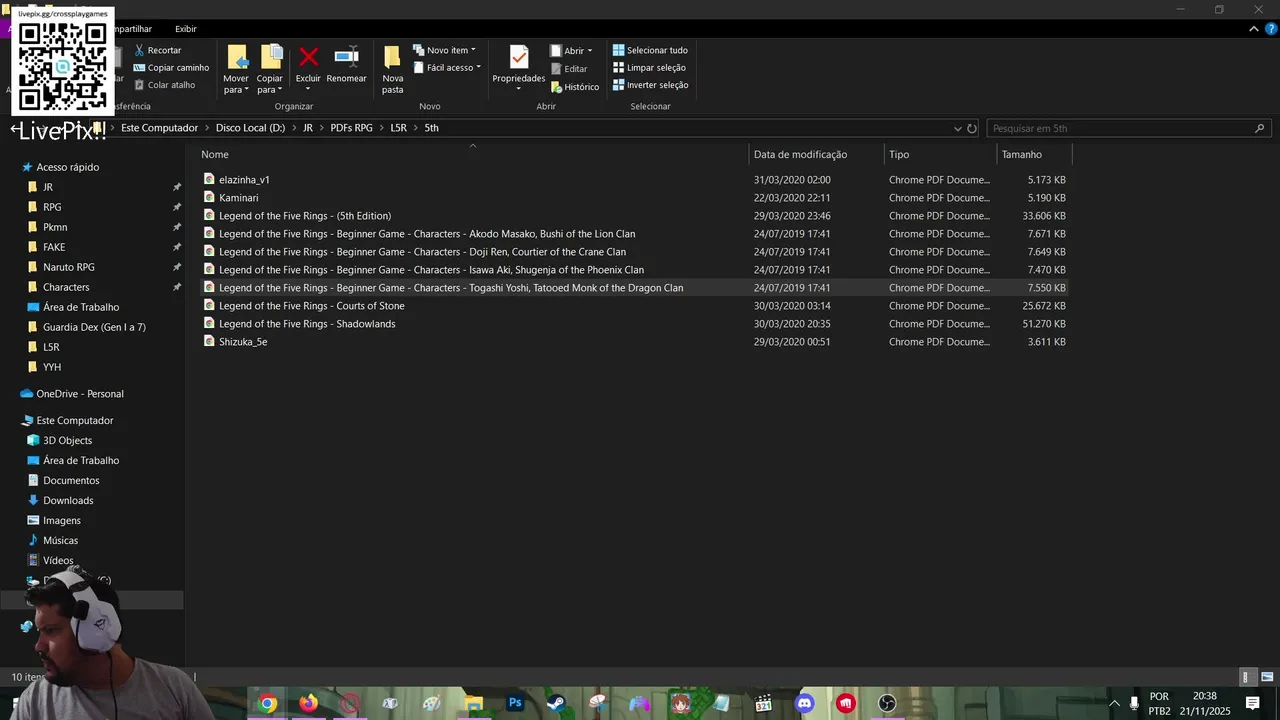The height and width of the screenshot is (720, 1280).
Task: Open OneDrive - Personal in sidebar
Action: click(80, 394)
